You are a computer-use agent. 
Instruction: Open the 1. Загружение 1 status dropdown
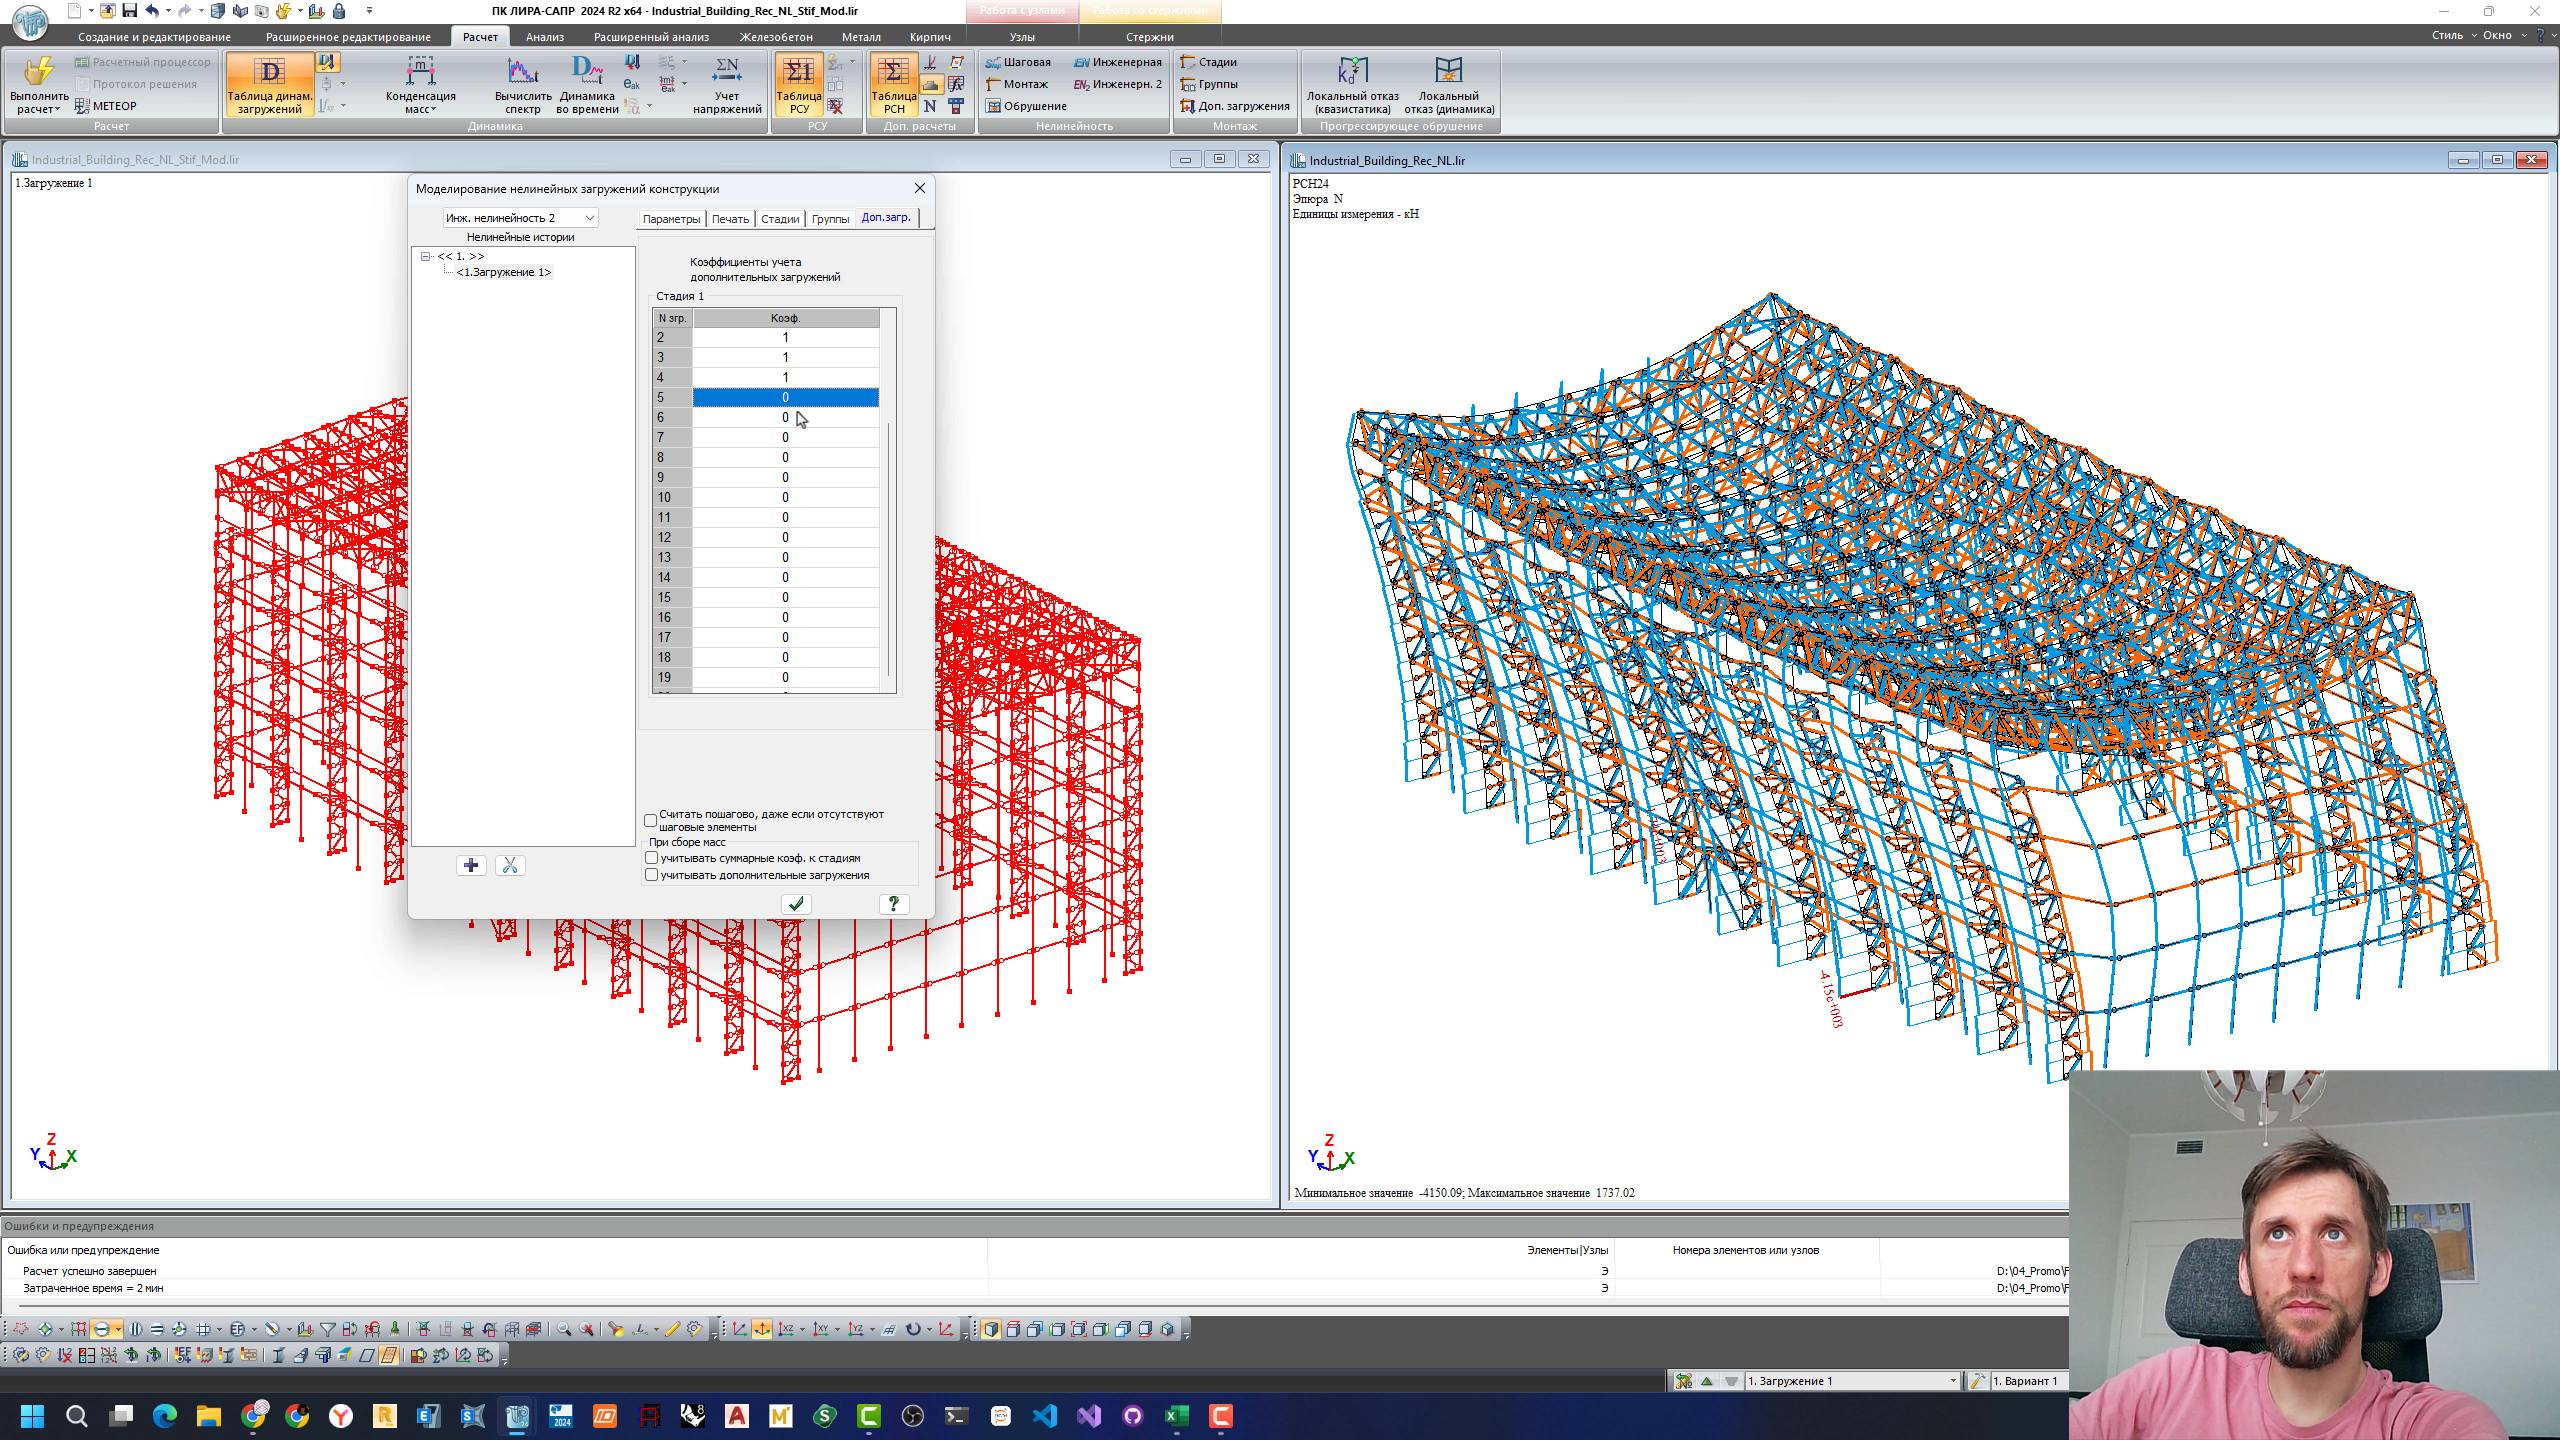point(1952,1381)
